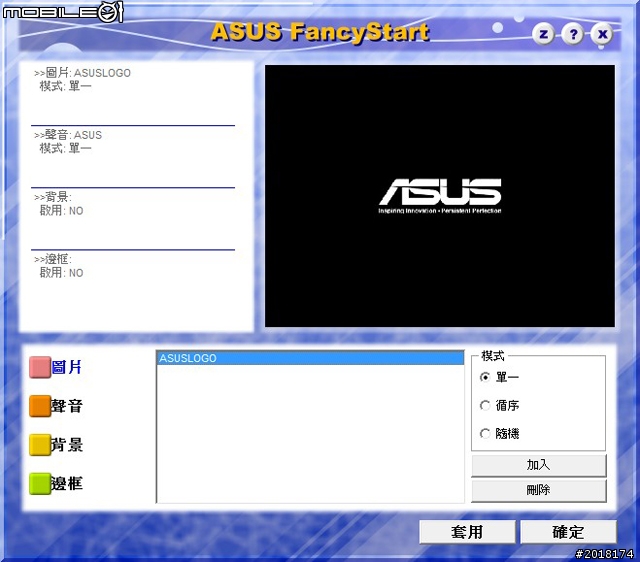Select the orange 聲音 sound category icon

[40, 406]
